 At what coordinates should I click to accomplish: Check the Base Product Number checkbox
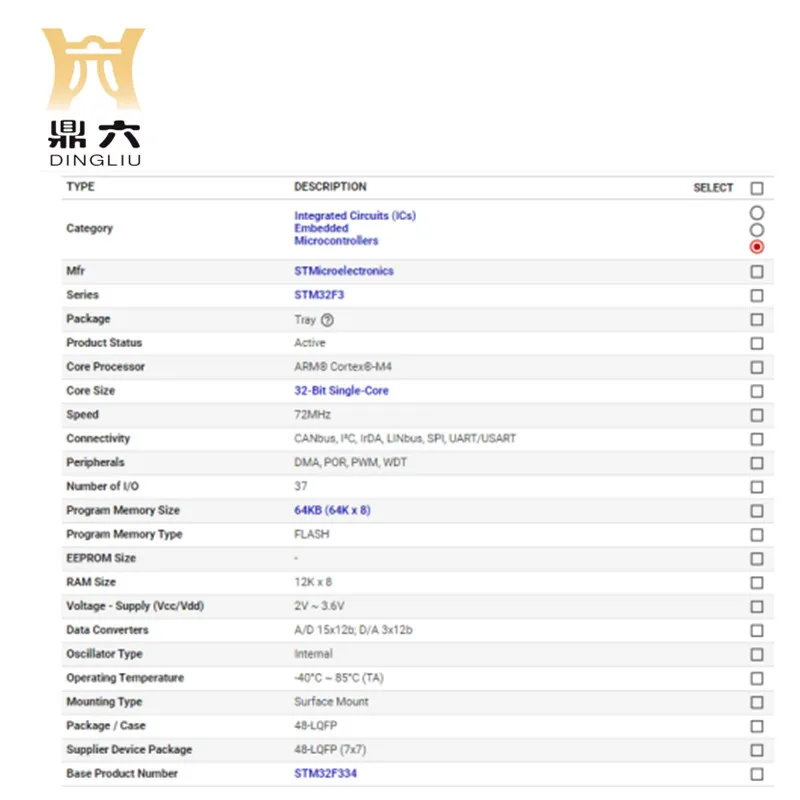click(x=757, y=774)
